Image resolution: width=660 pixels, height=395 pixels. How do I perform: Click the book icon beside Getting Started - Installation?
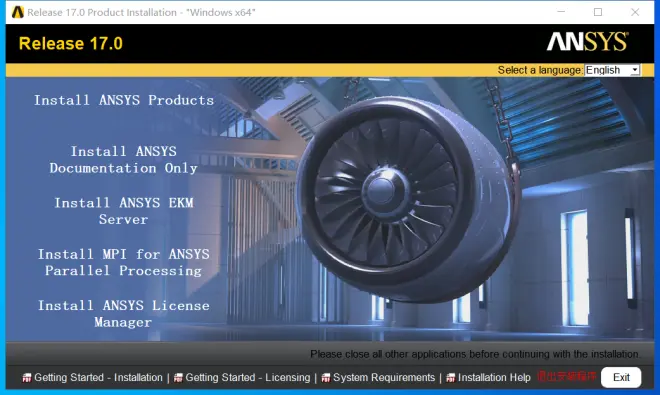[x=27, y=378]
